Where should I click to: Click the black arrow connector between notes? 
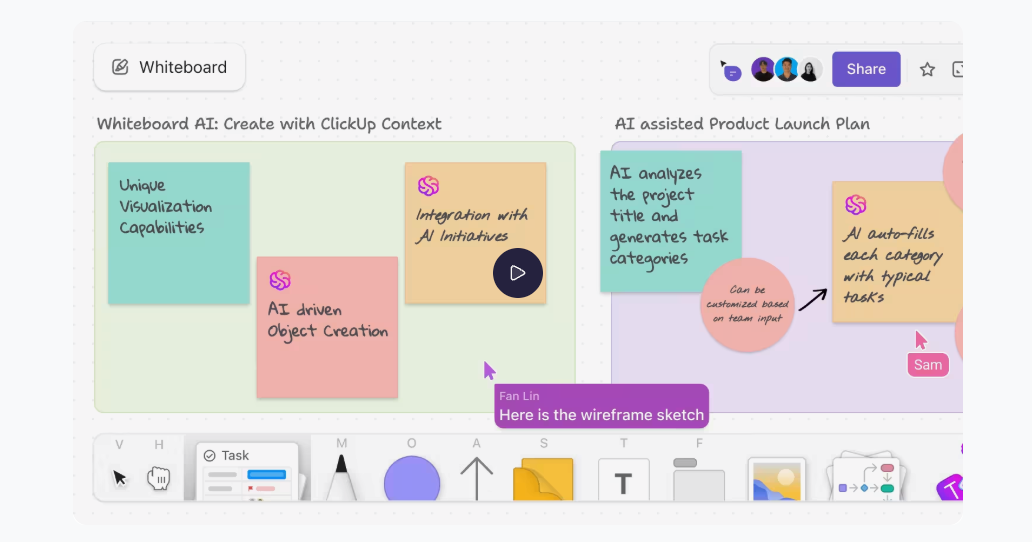pos(812,300)
